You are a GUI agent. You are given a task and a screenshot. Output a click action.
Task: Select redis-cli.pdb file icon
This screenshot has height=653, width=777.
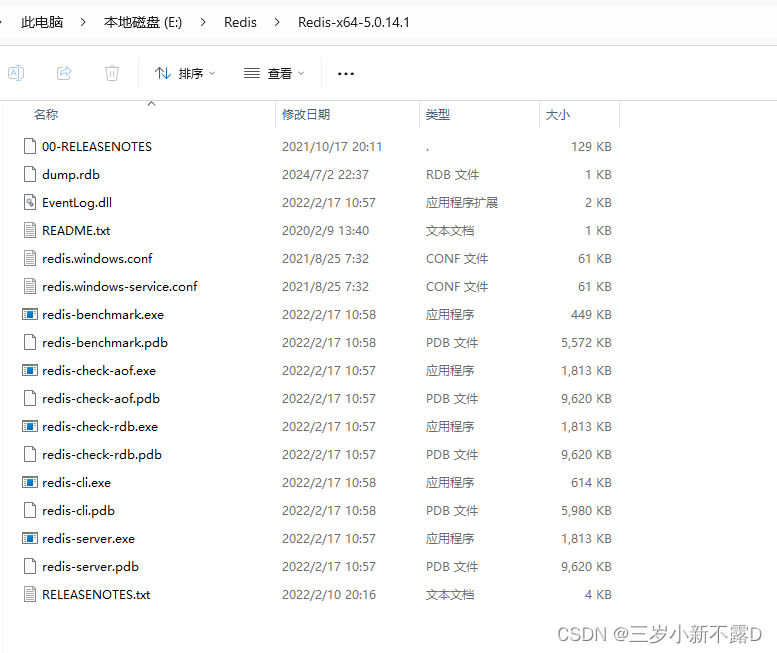pos(30,510)
